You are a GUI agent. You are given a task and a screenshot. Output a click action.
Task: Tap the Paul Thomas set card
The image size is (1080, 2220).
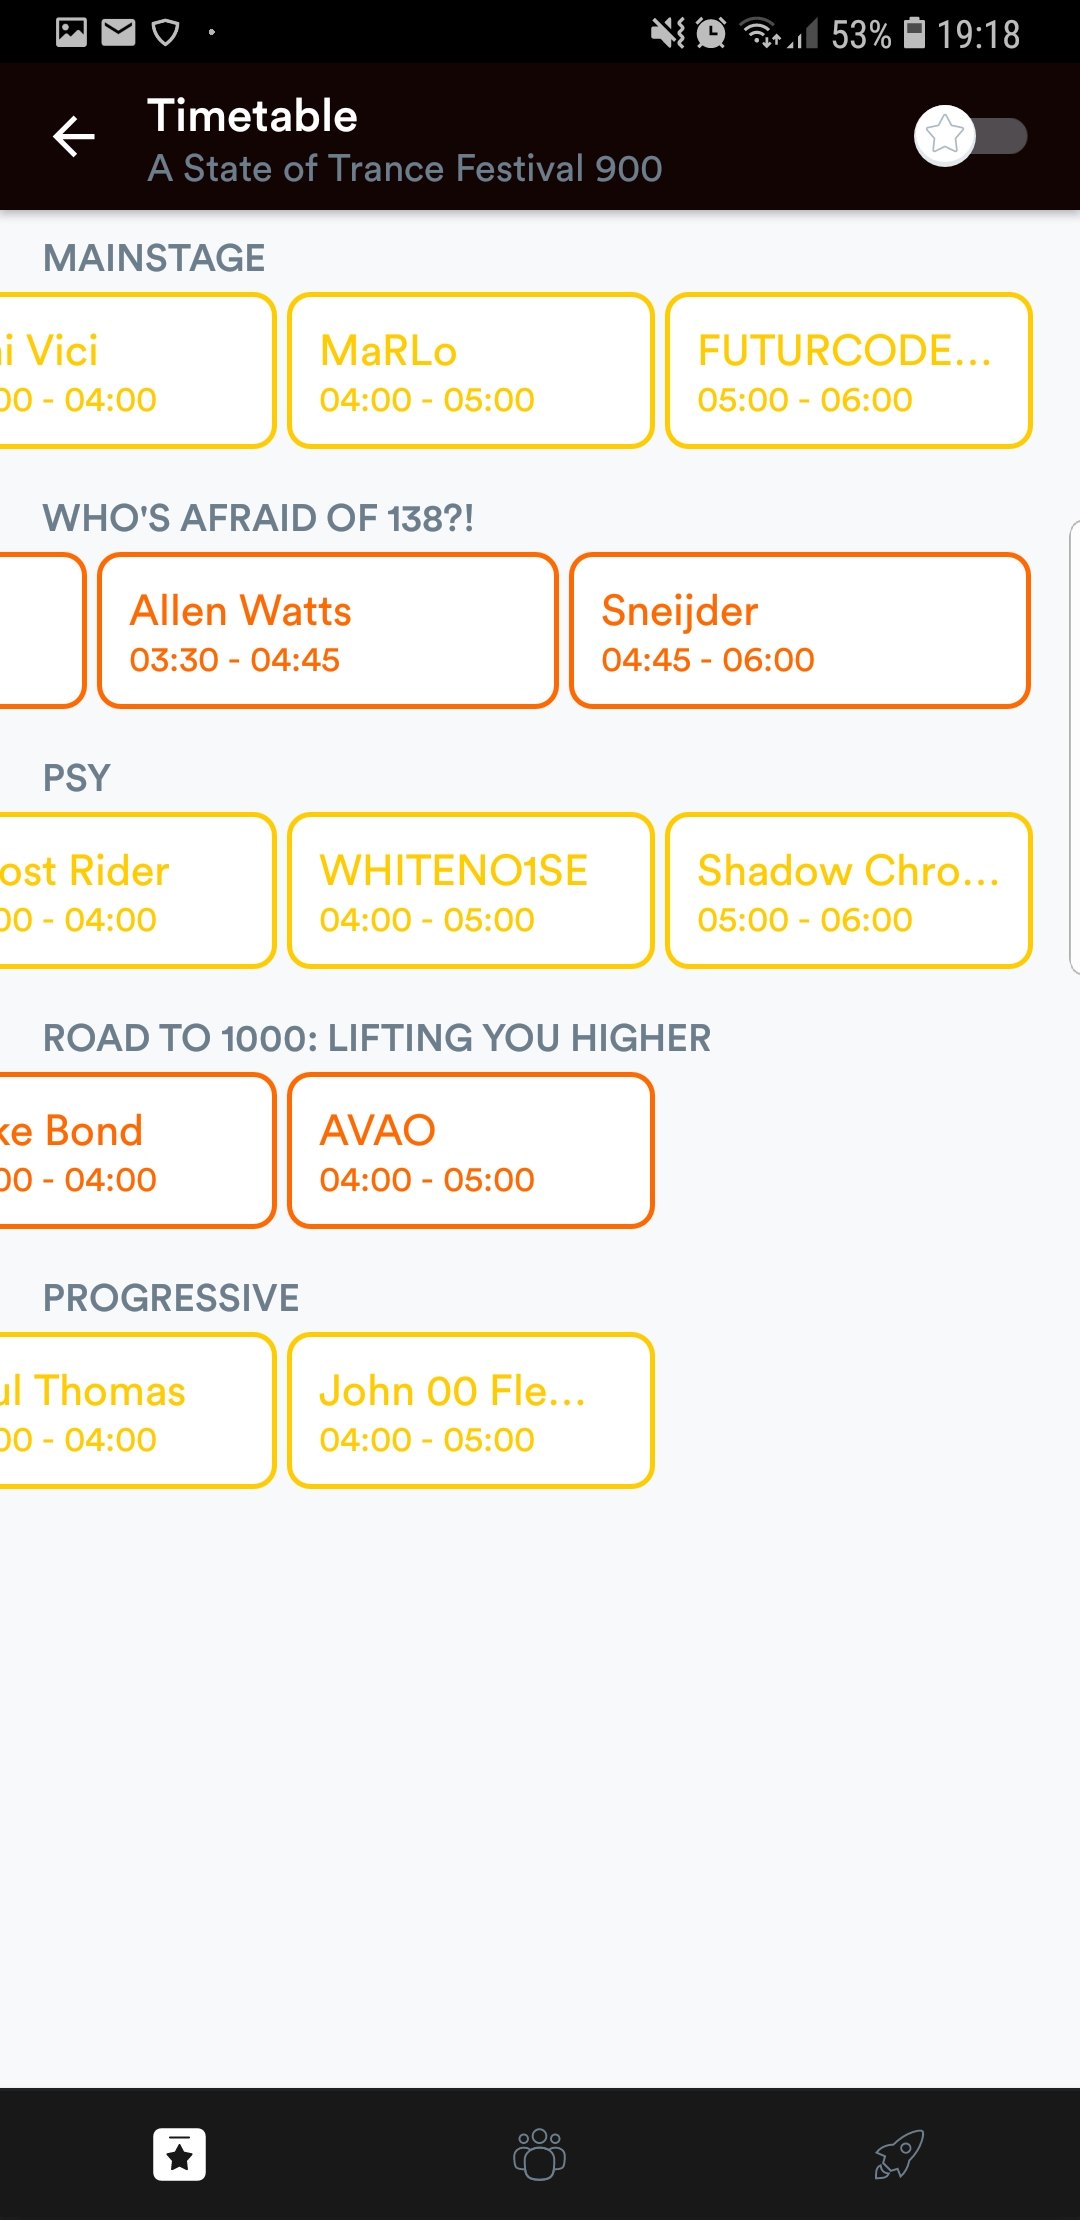135,1411
